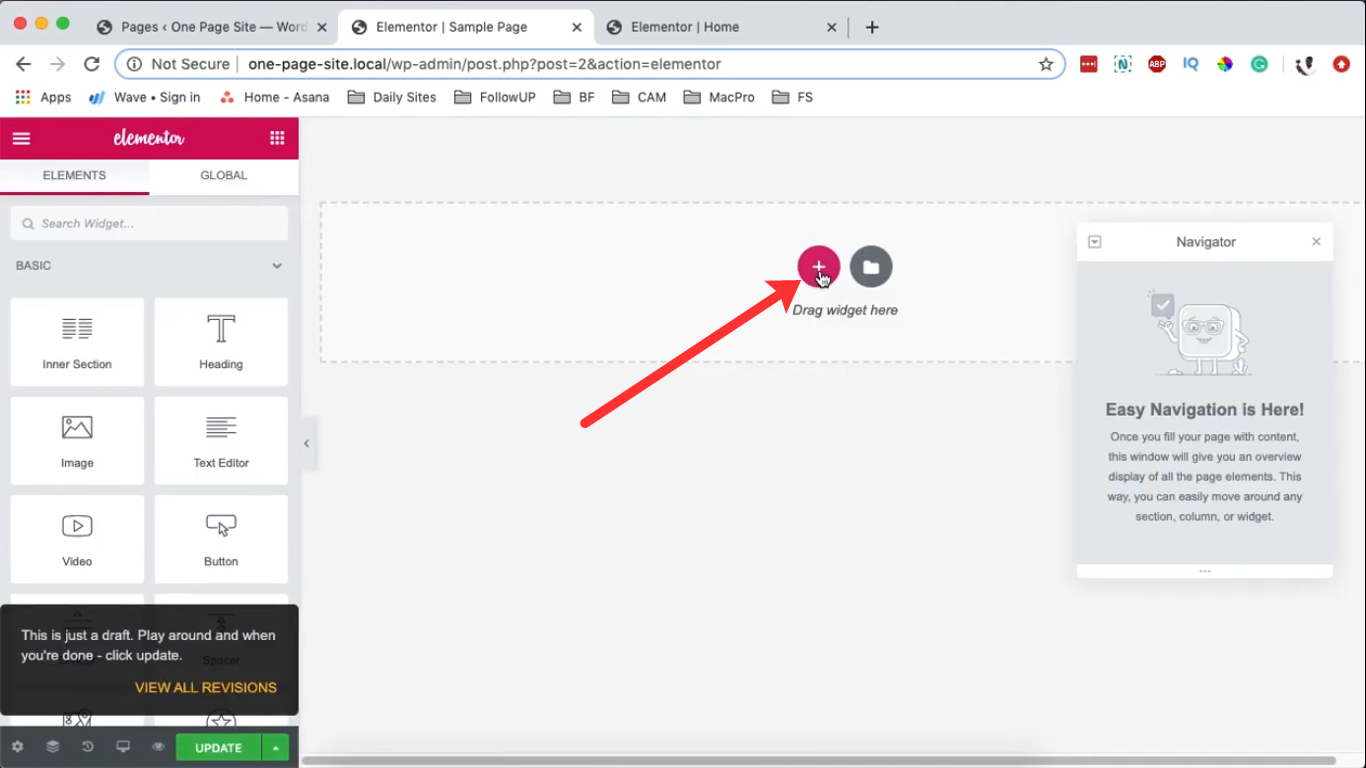Click the ABP adblock extension icon
The height and width of the screenshot is (768, 1366).
pos(1157,64)
